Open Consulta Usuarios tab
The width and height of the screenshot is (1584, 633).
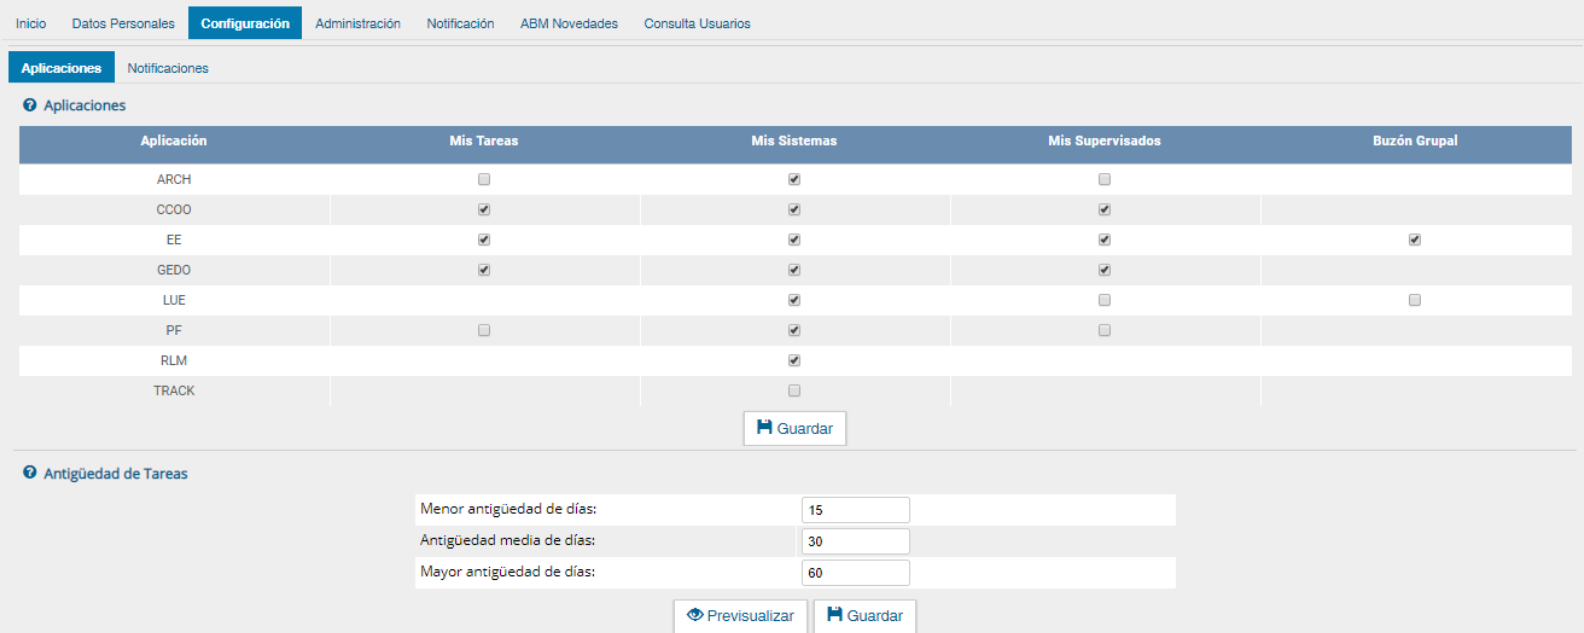696,23
